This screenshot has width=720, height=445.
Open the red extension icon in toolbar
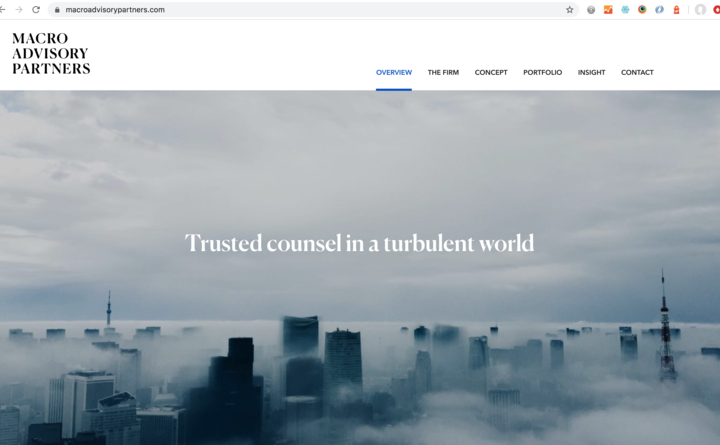pyautogui.click(x=676, y=9)
